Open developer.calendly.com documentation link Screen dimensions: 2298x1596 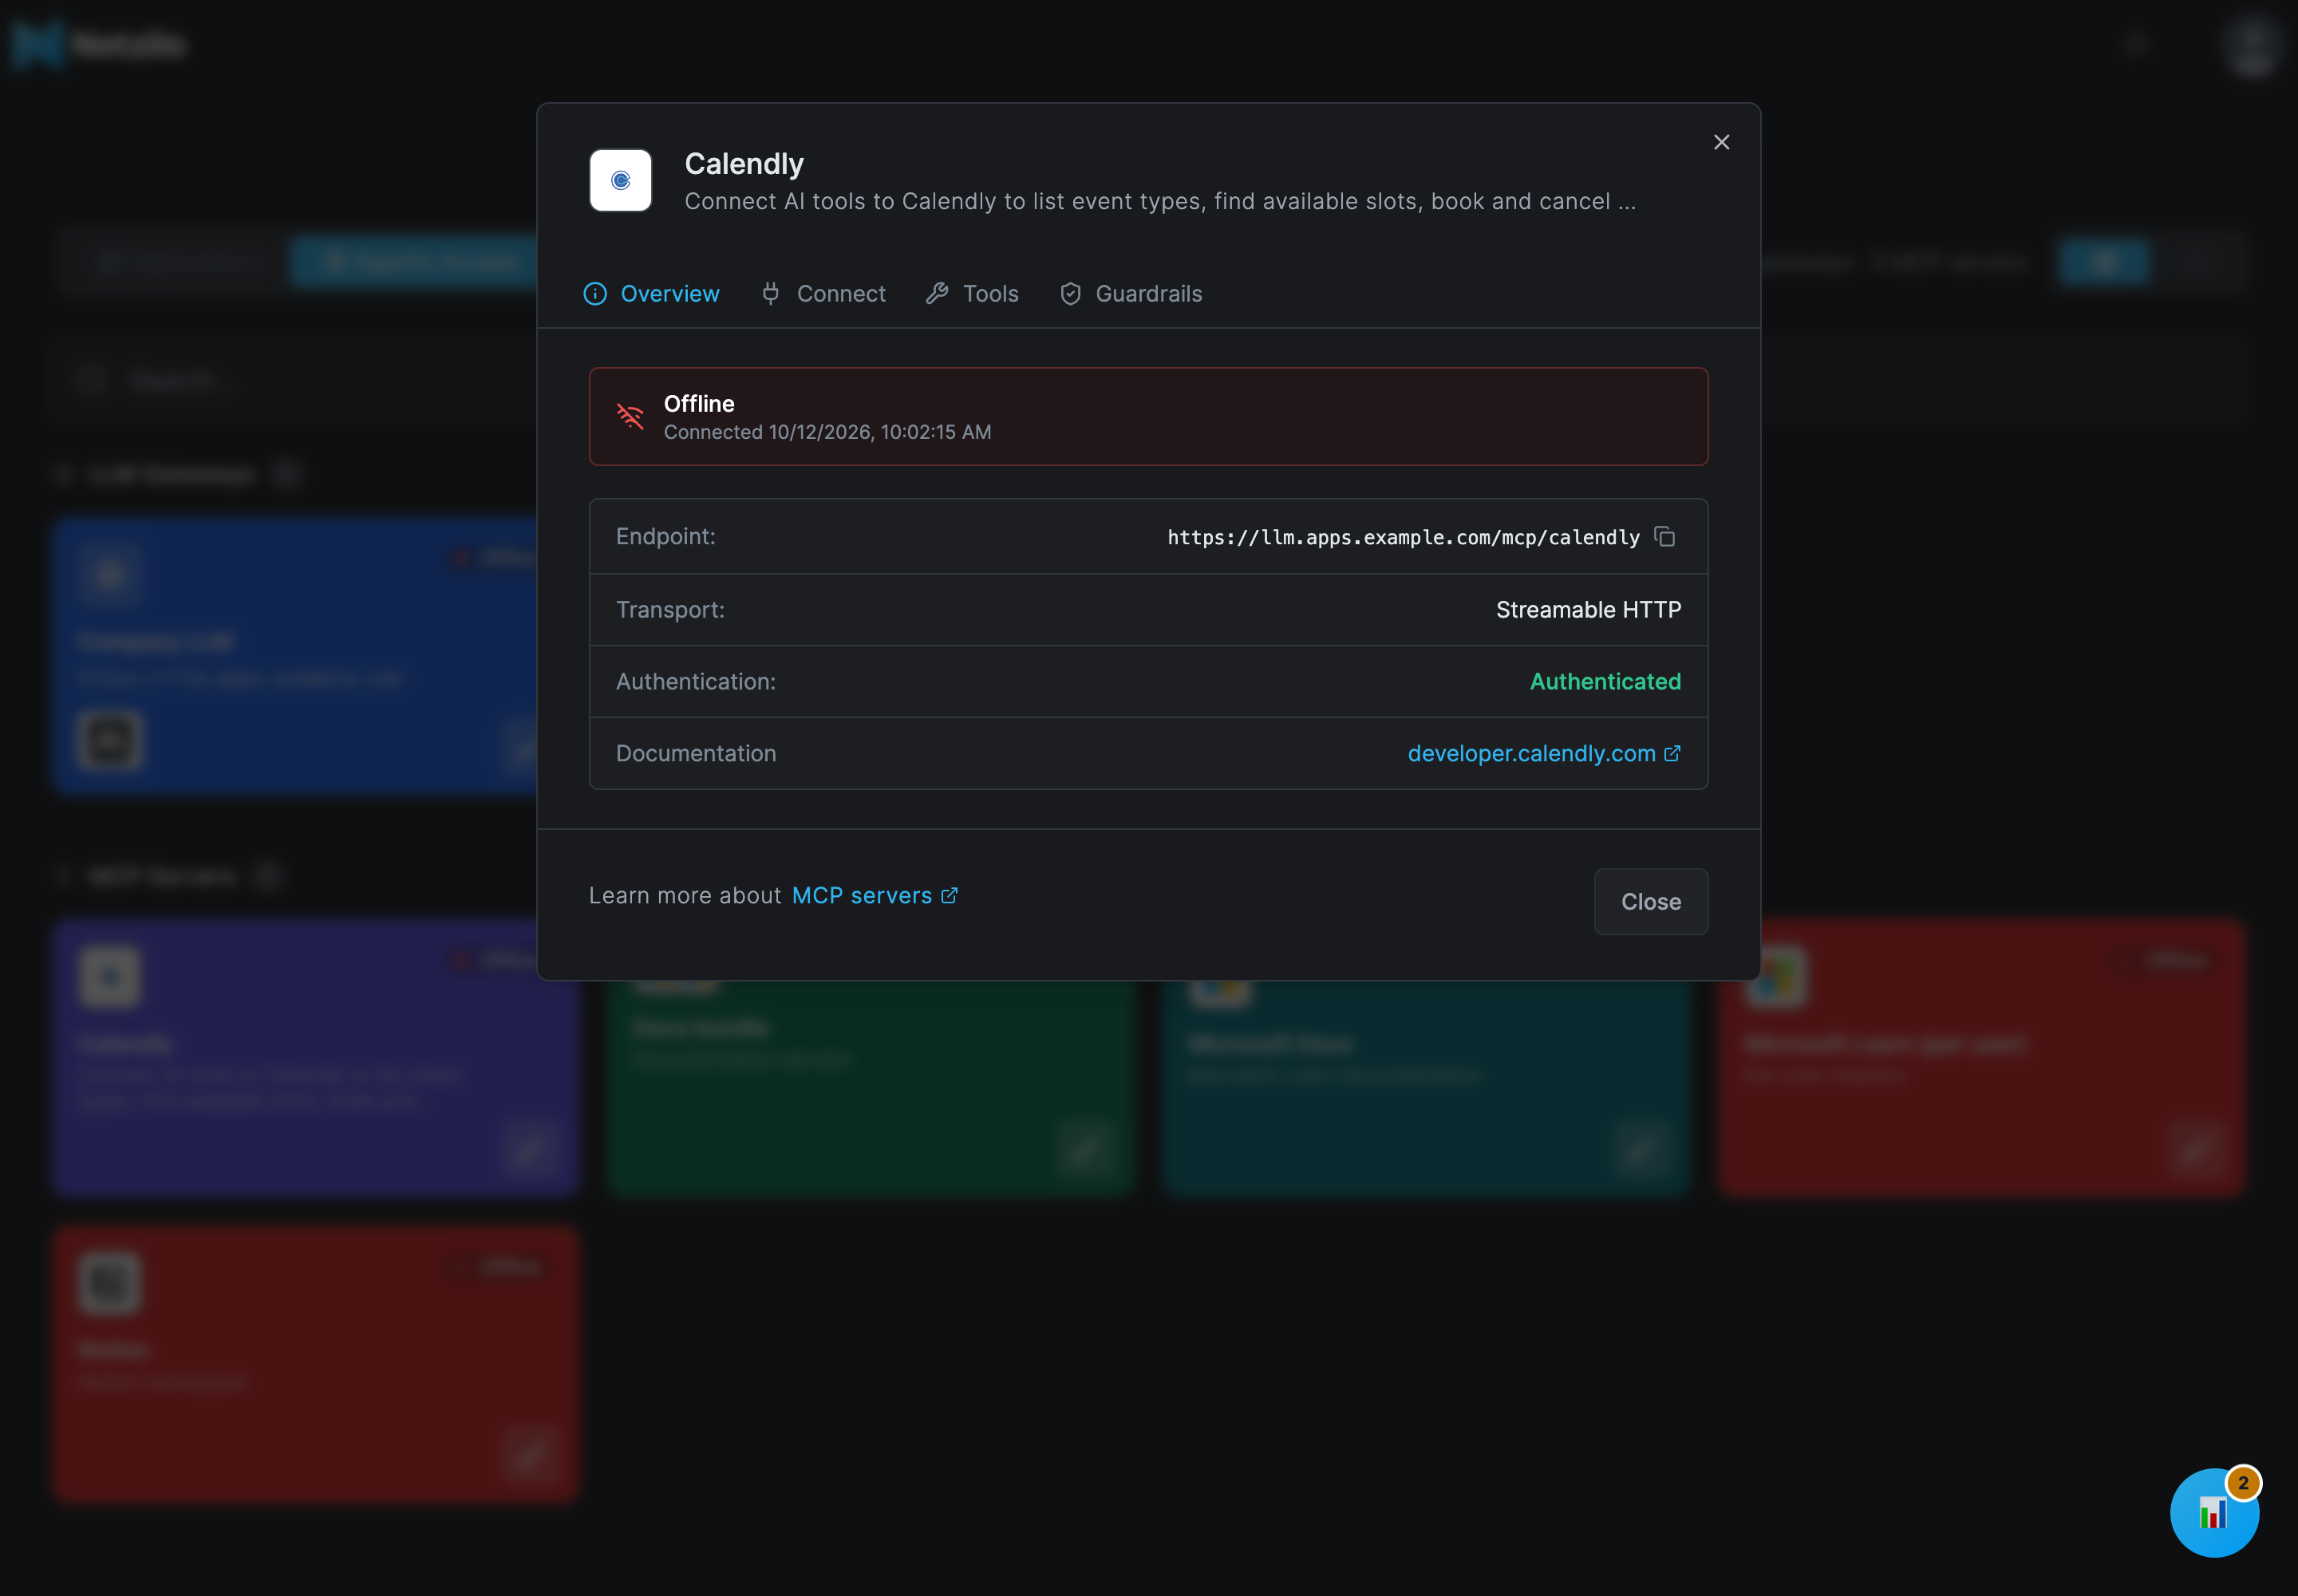[x=1544, y=754]
